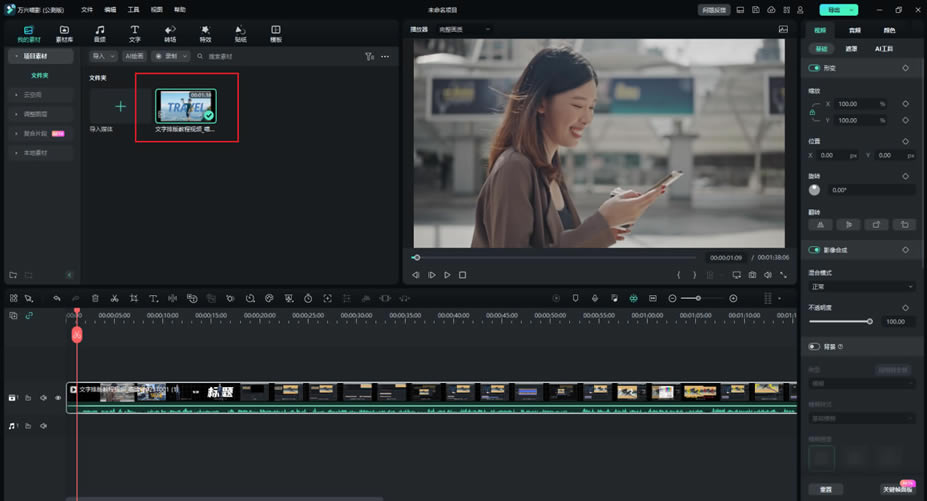The width and height of the screenshot is (927, 501).
Task: Open the 文件 (File) menu
Action: (x=87, y=9)
